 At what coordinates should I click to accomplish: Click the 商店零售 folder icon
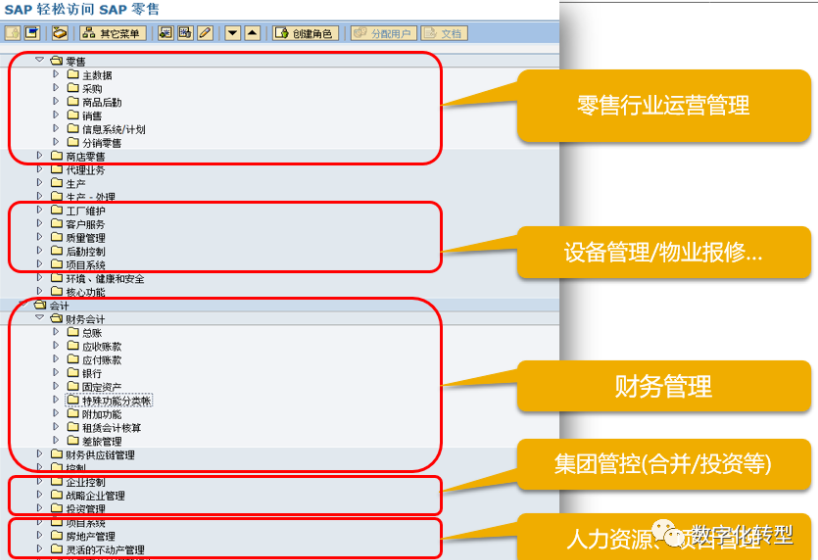click(x=57, y=156)
